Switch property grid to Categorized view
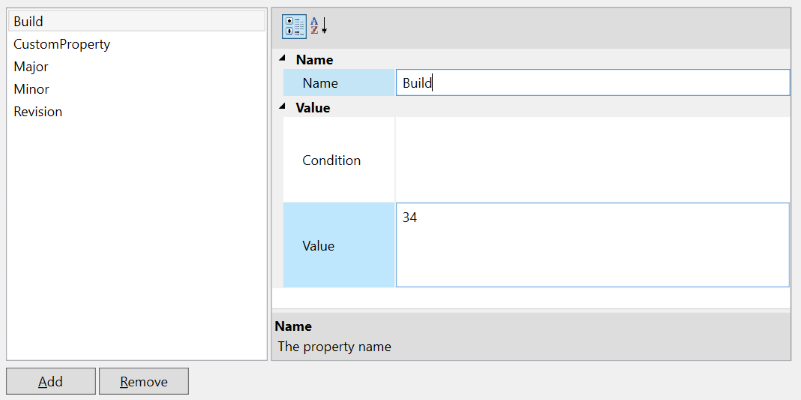The width and height of the screenshot is (801, 400). pos(294,26)
